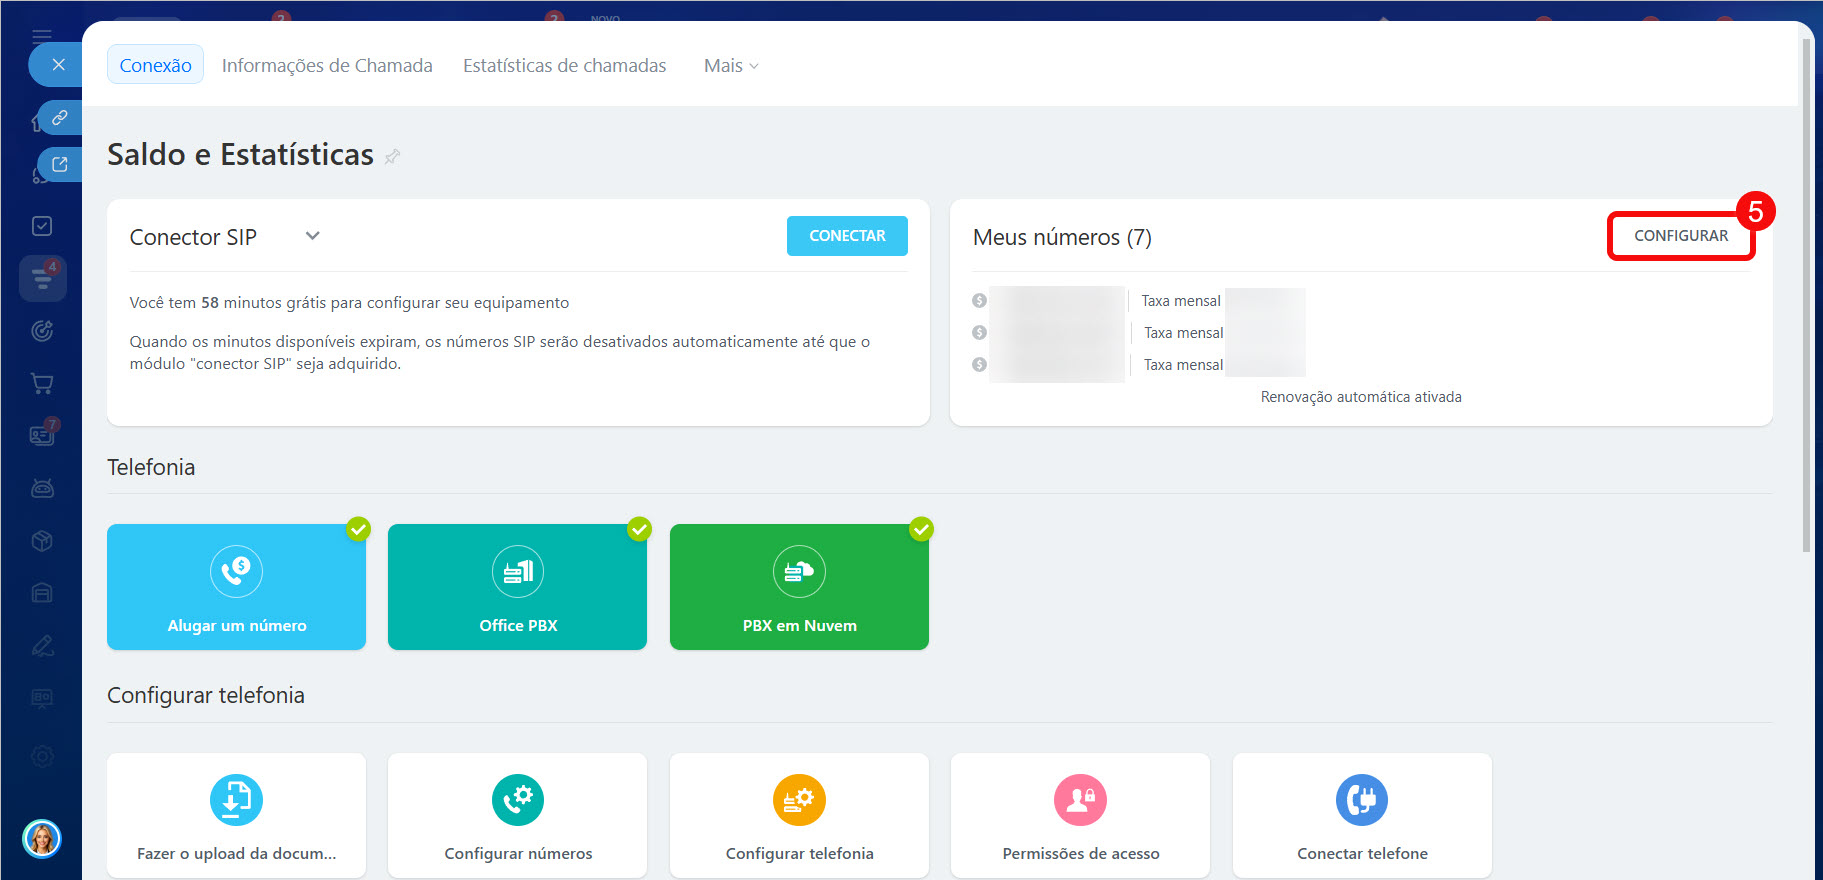Open Configurar números settings tile
This screenshot has width=1823, height=880.
517,815
